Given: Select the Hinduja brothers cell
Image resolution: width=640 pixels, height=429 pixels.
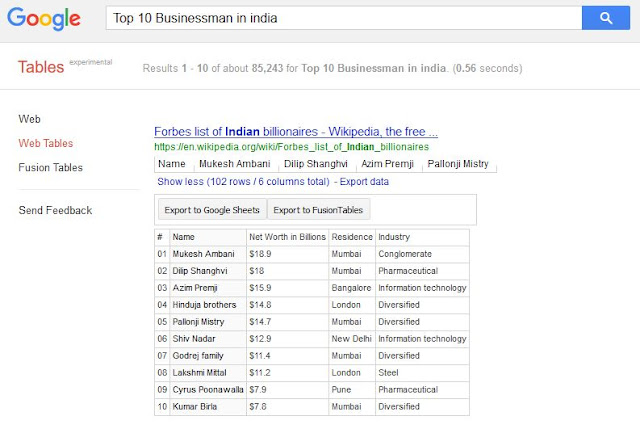Looking at the screenshot, I should 208,305.
